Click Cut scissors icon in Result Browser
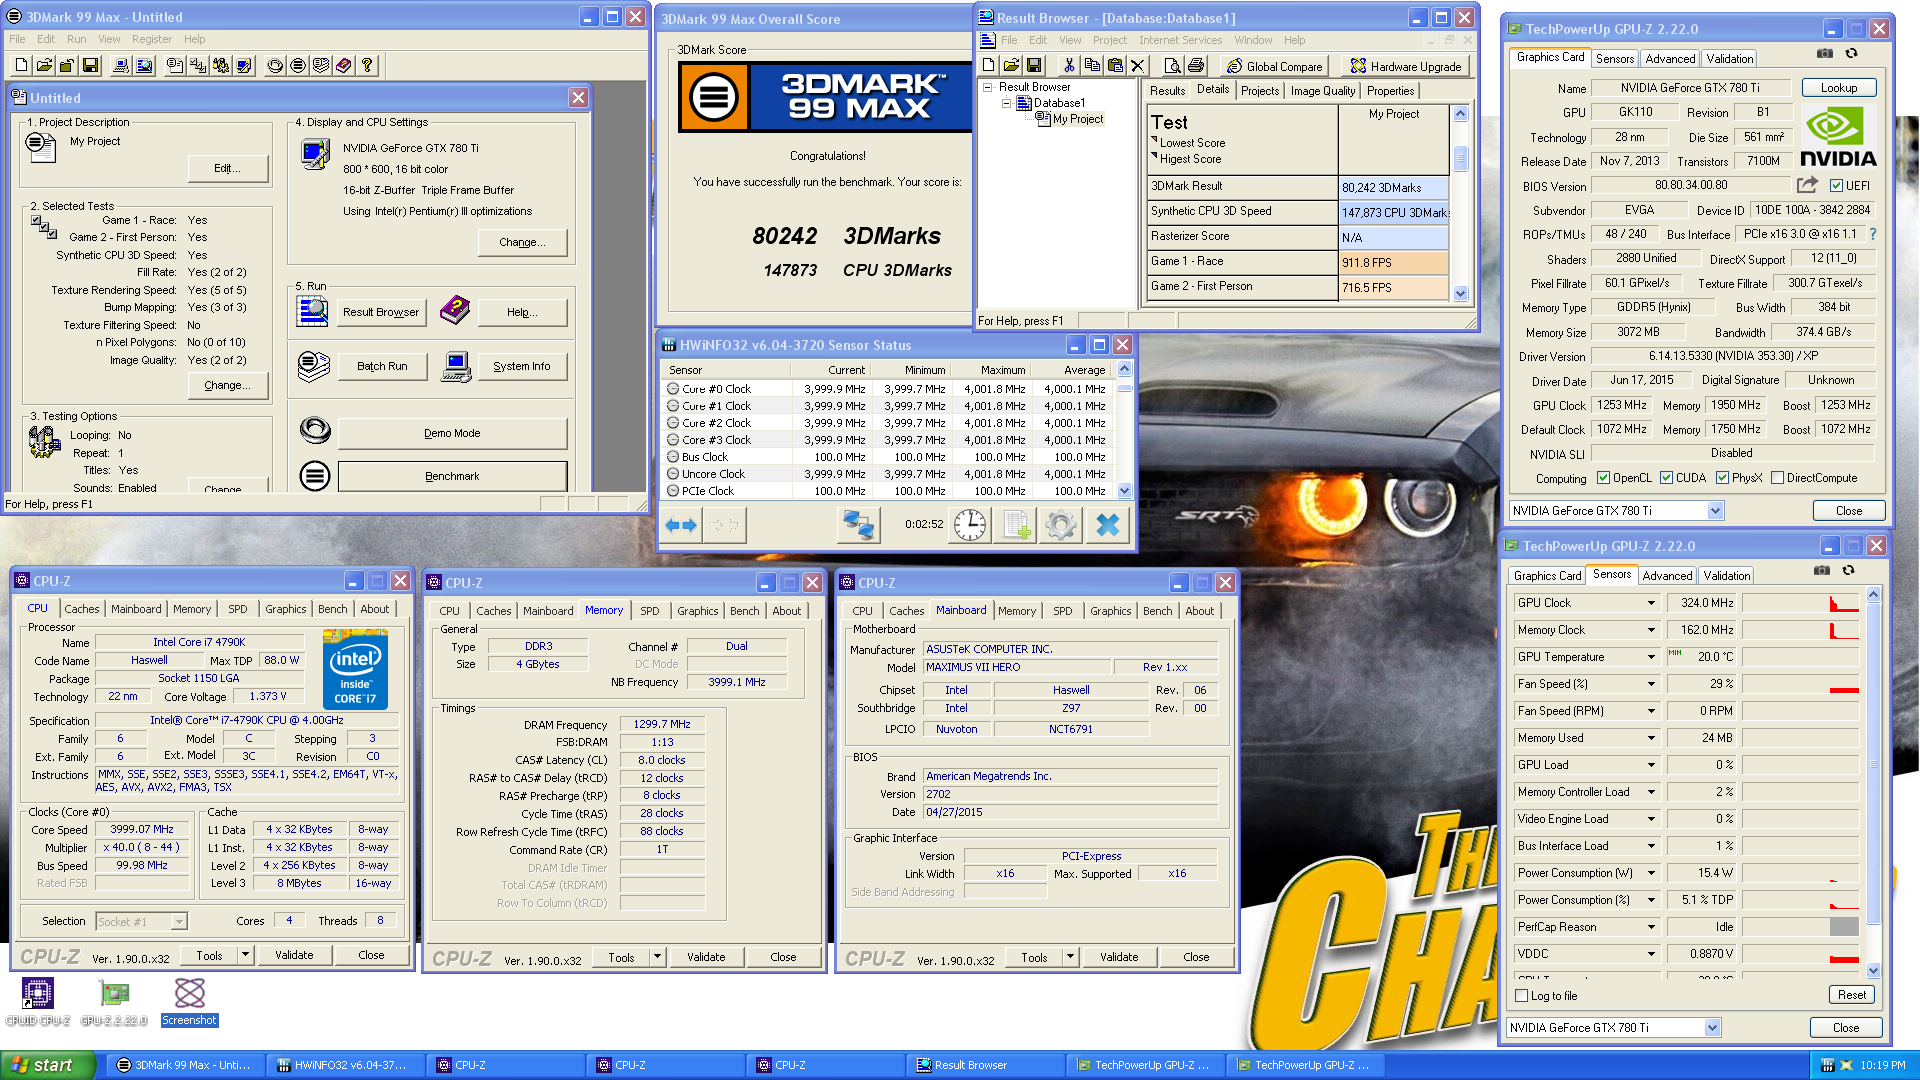The width and height of the screenshot is (1920, 1080). coord(1069,66)
